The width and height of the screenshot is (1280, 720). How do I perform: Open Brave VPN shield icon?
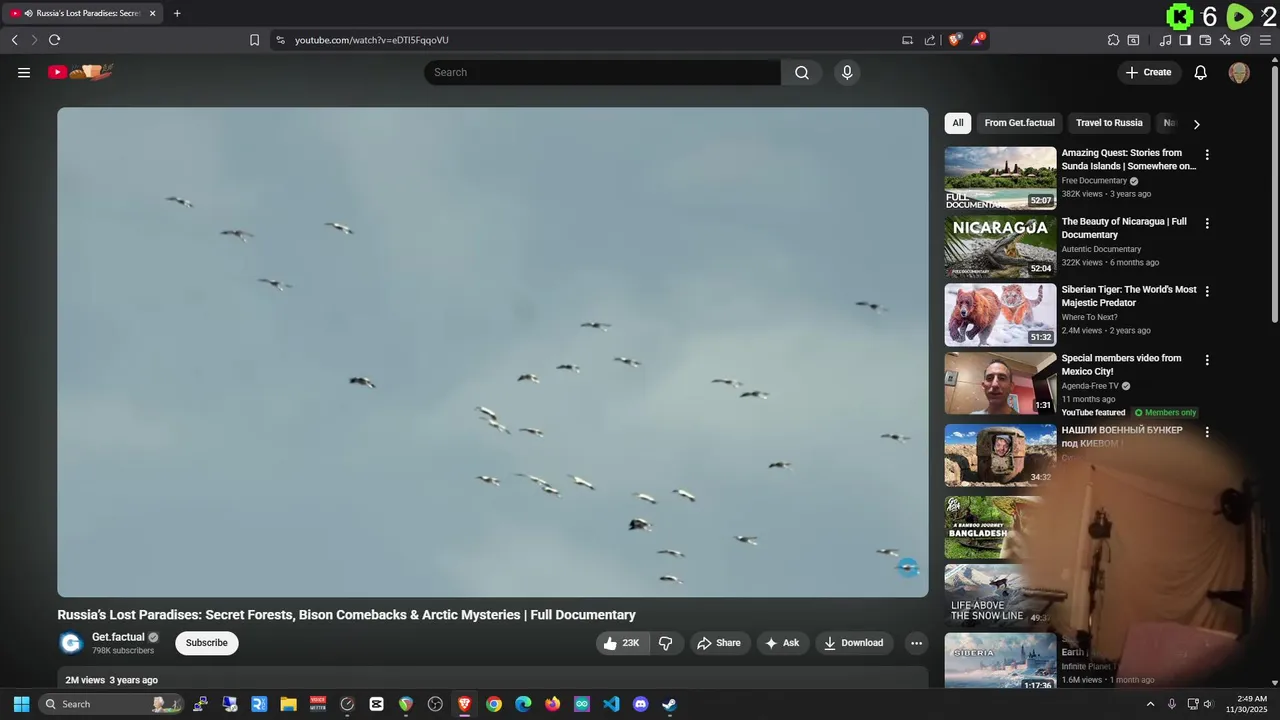pyautogui.click(x=1245, y=40)
